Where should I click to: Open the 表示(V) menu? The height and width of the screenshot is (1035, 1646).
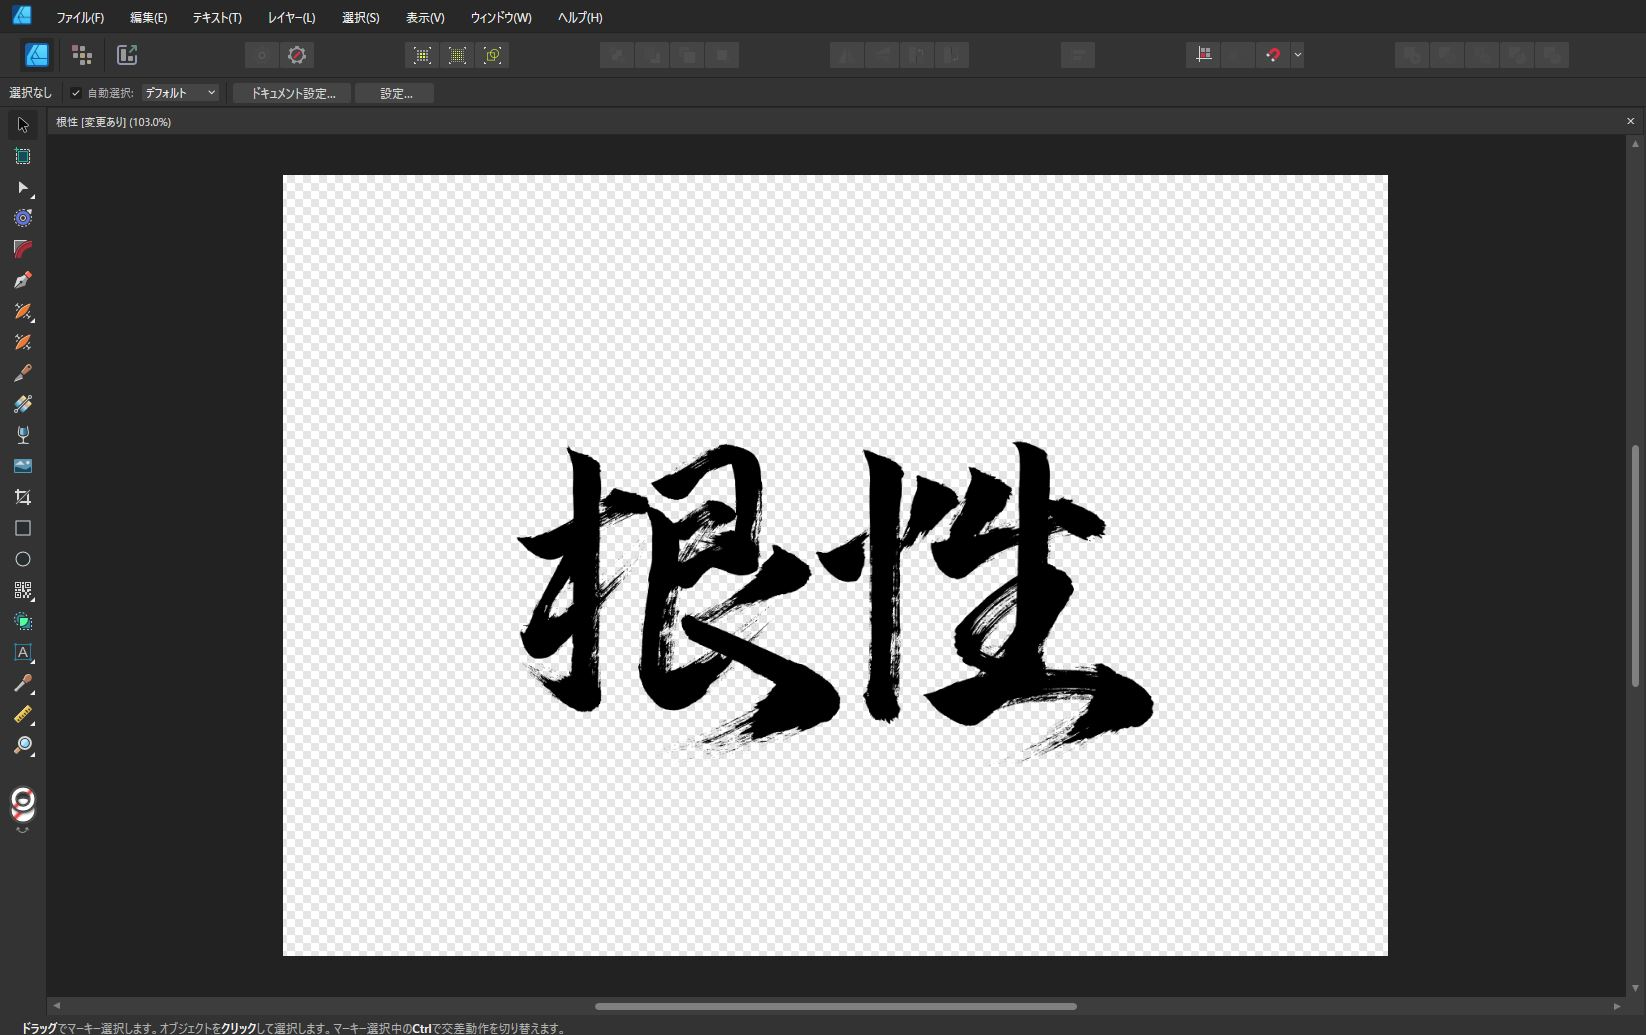coord(425,17)
